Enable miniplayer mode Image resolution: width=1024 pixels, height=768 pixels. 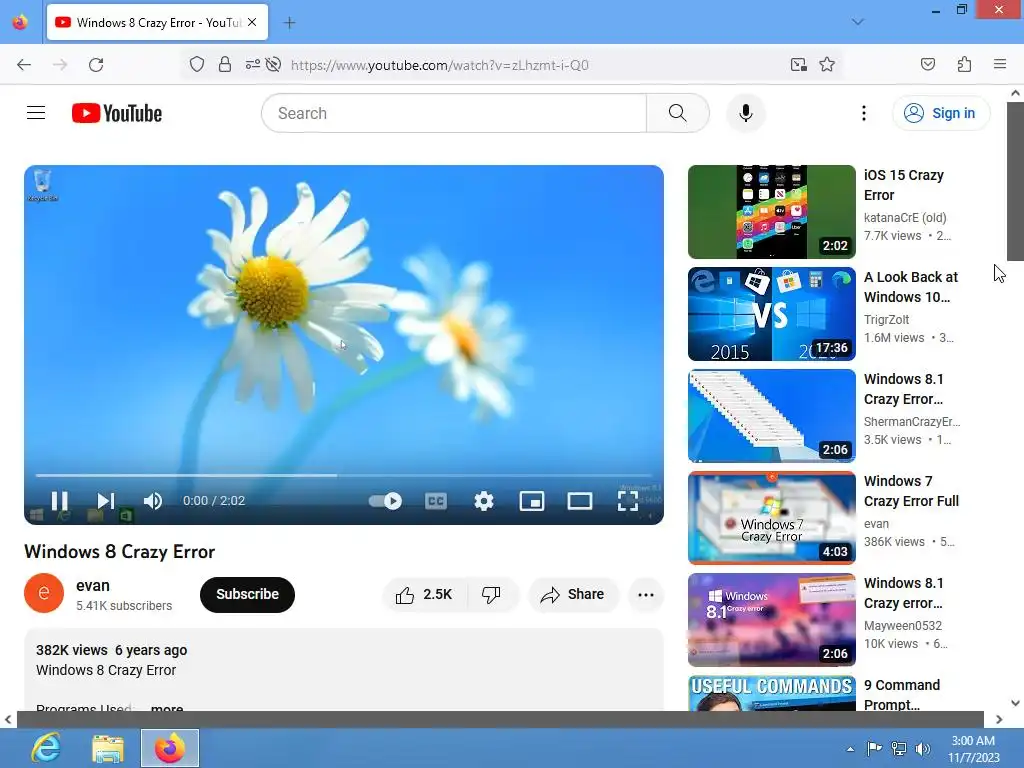pos(532,501)
